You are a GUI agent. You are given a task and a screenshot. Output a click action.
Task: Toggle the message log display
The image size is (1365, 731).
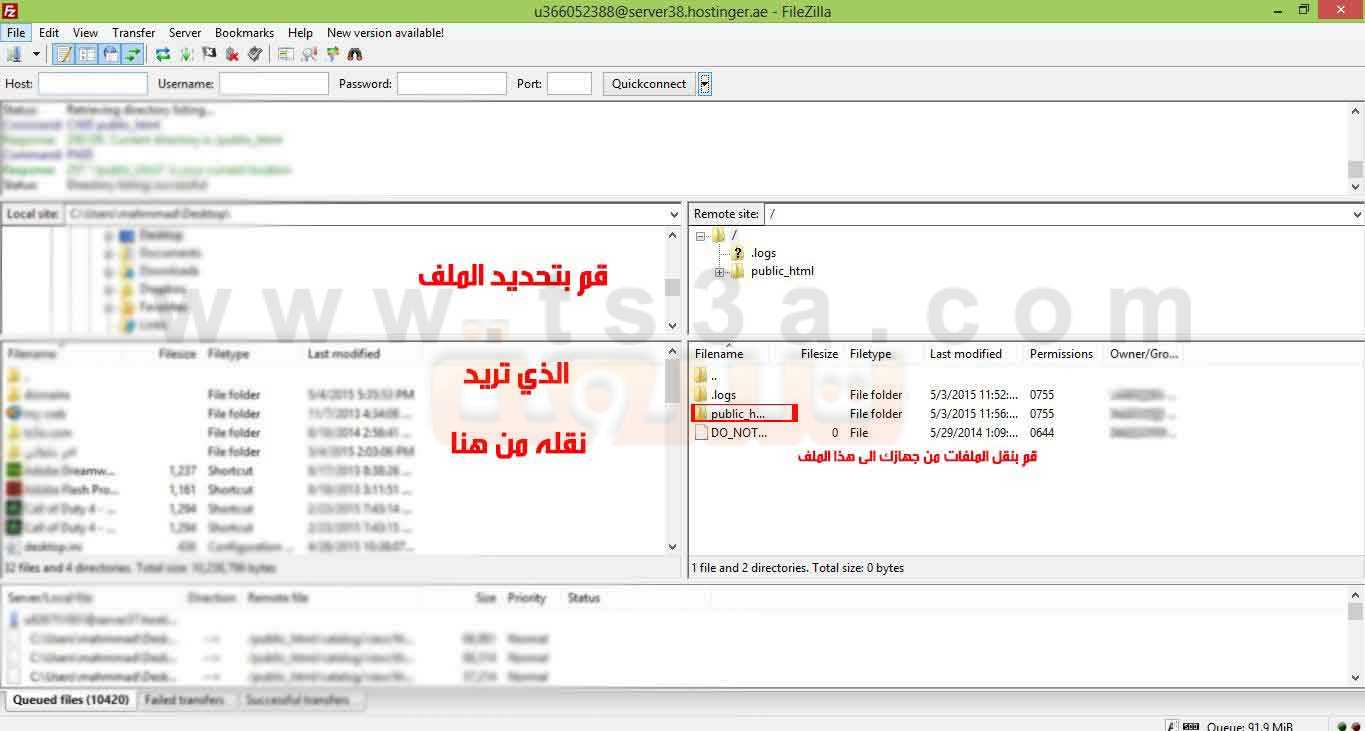[64, 54]
